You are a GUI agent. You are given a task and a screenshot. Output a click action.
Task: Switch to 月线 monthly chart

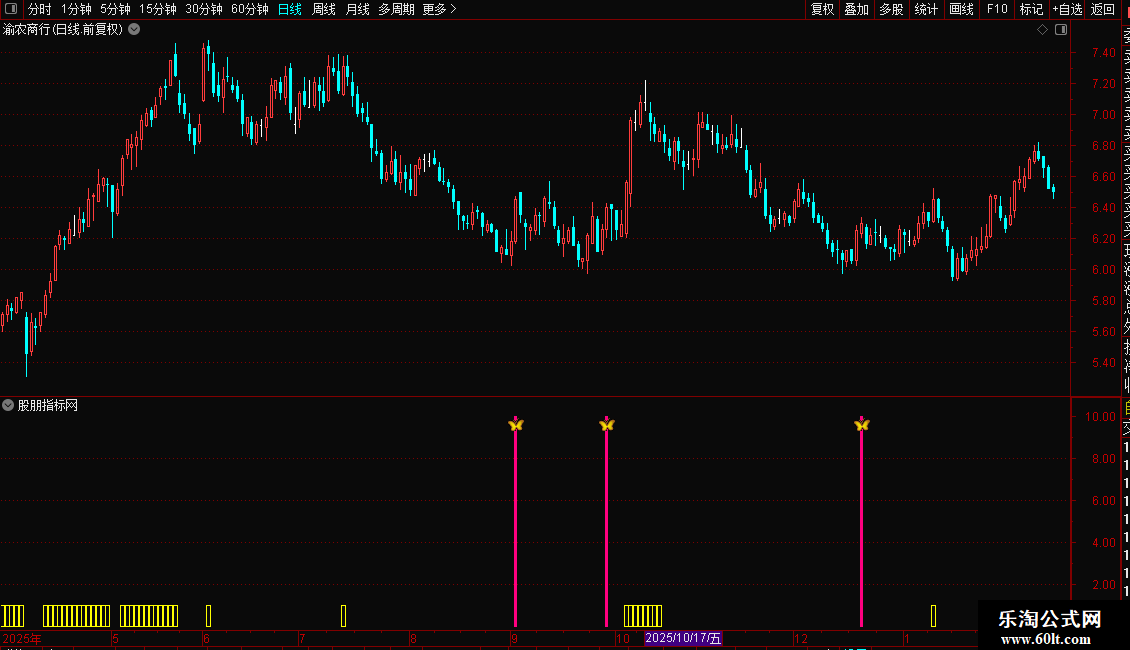tap(357, 9)
